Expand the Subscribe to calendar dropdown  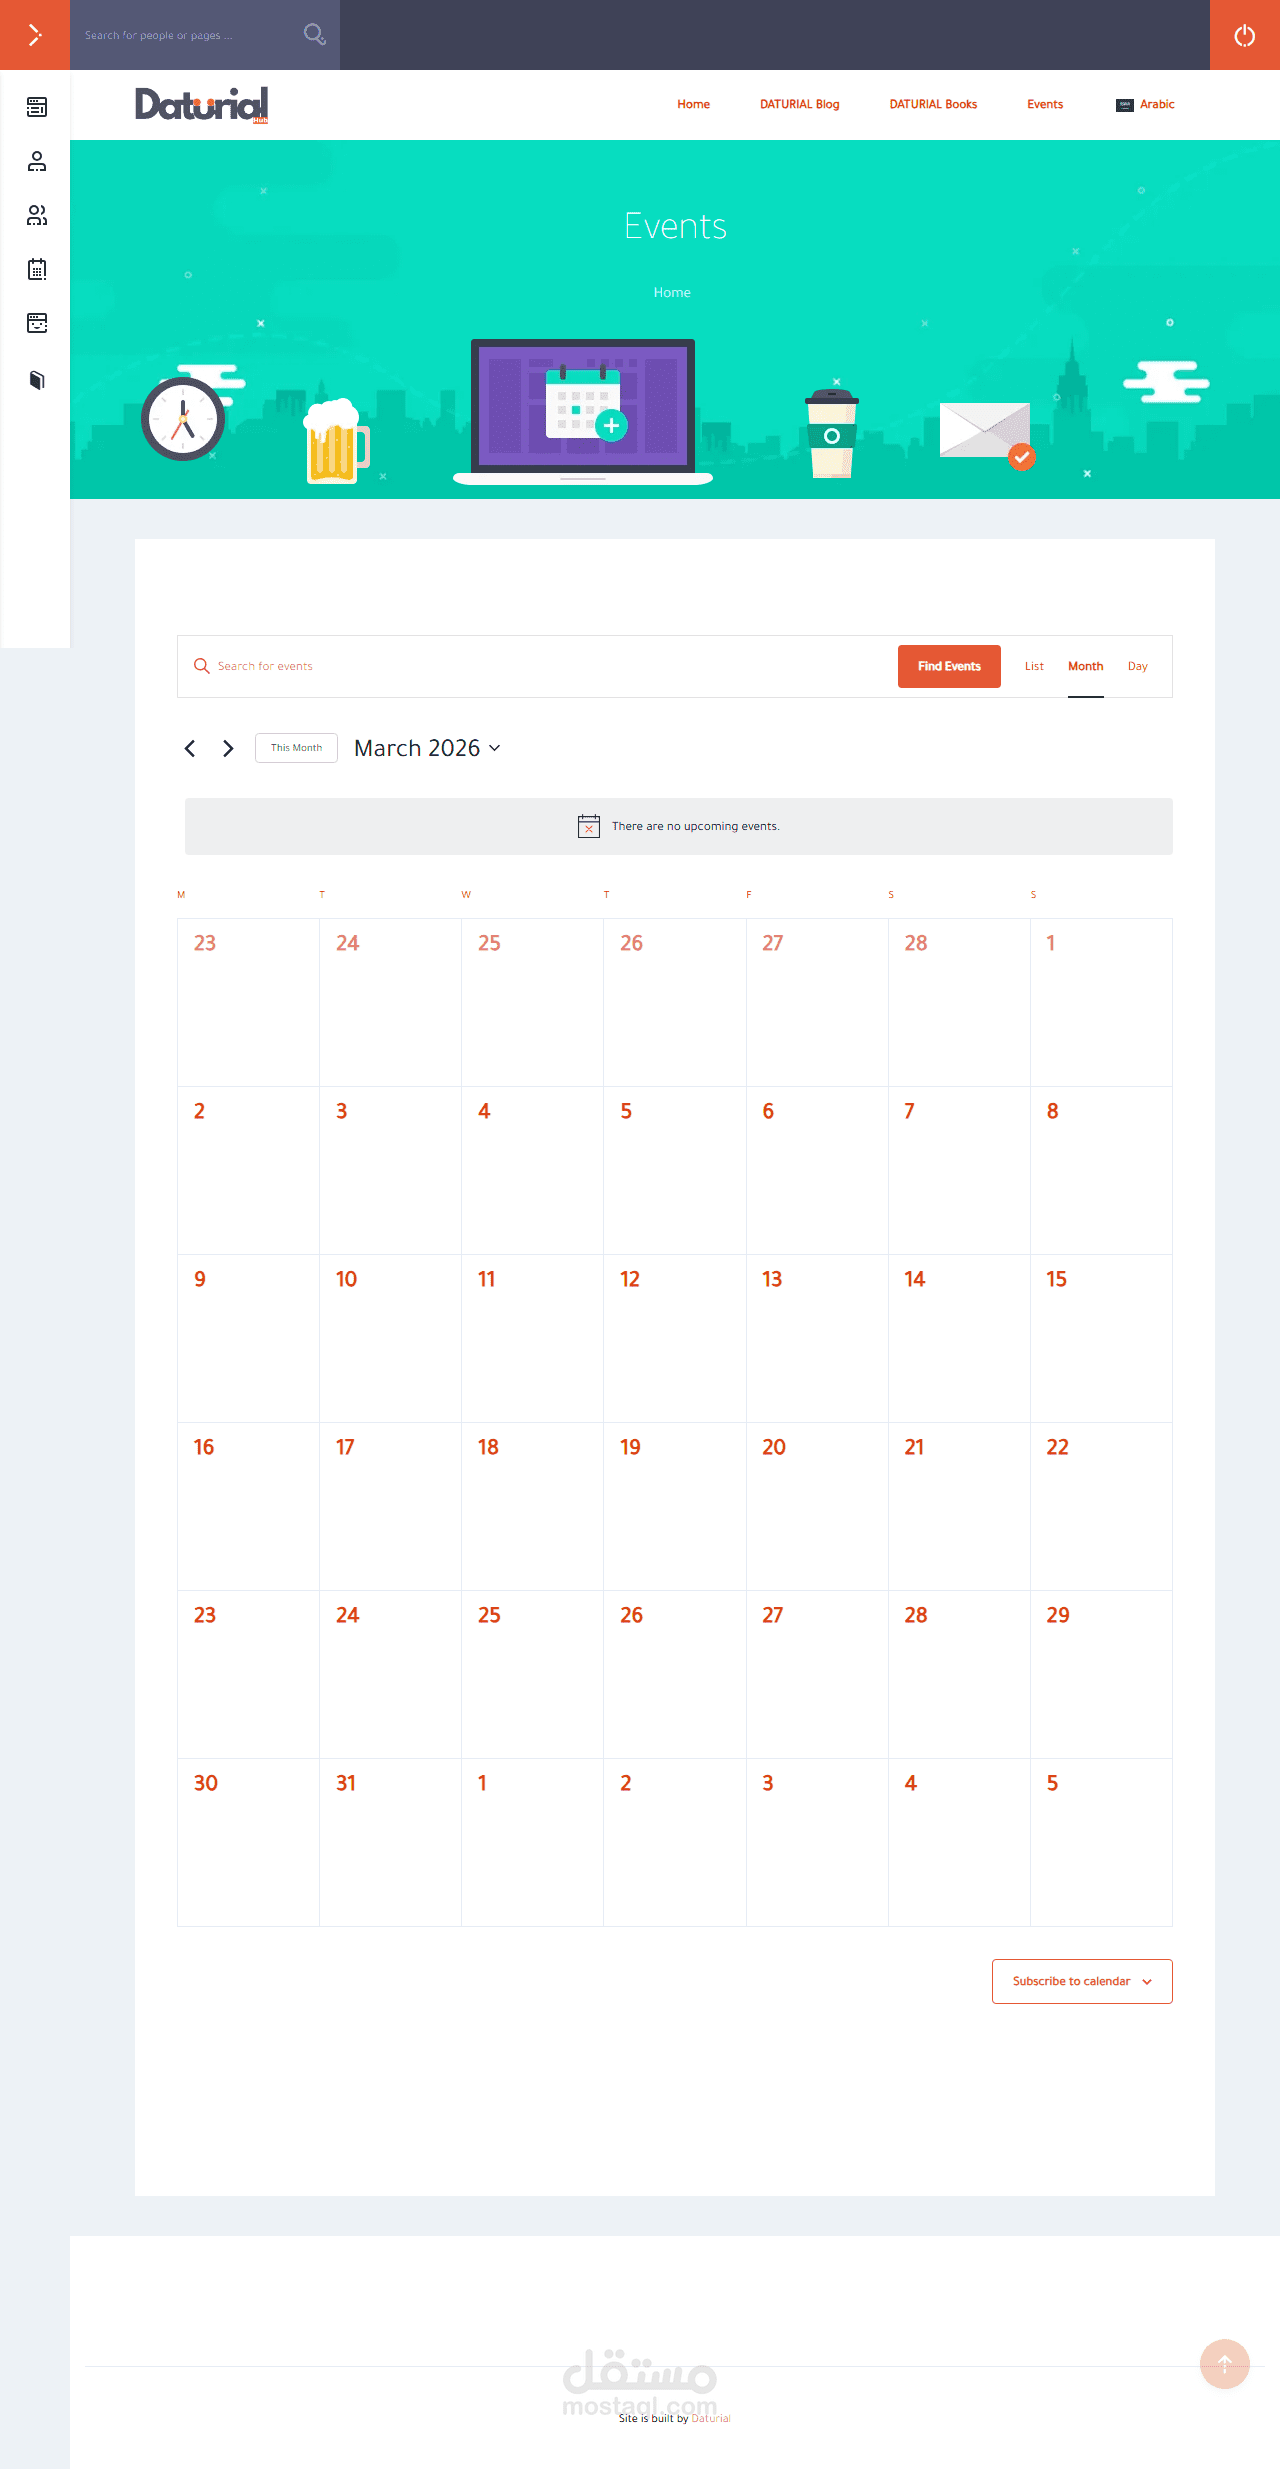(1081, 1981)
